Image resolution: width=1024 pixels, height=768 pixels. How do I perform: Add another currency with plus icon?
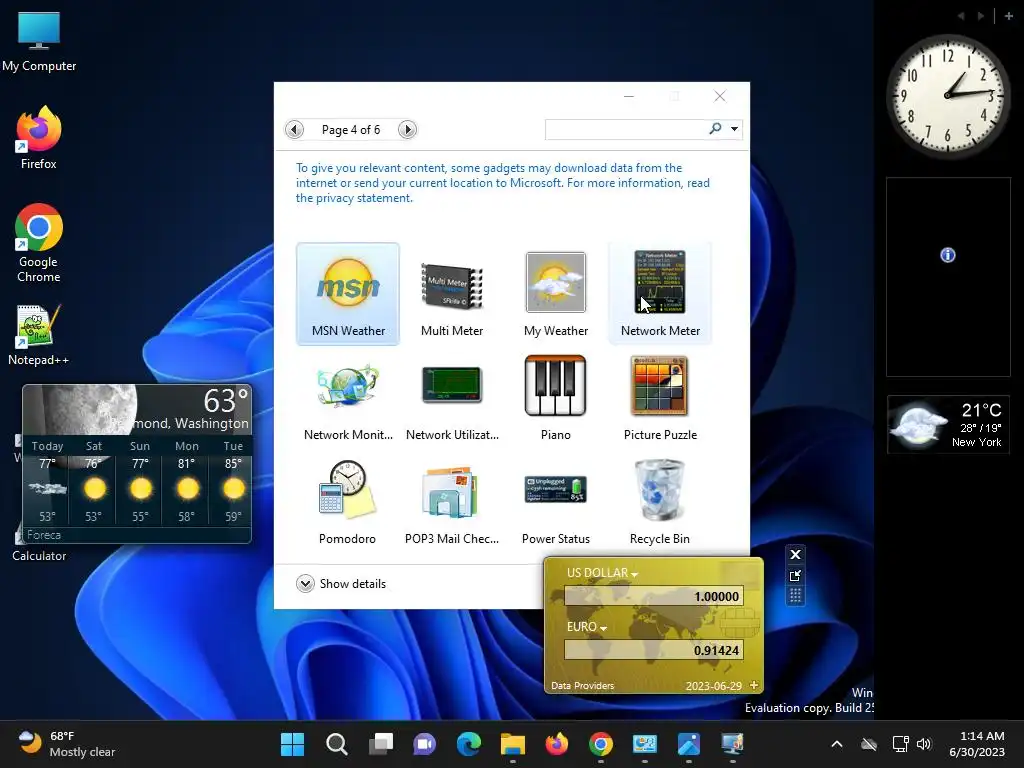tap(754, 685)
